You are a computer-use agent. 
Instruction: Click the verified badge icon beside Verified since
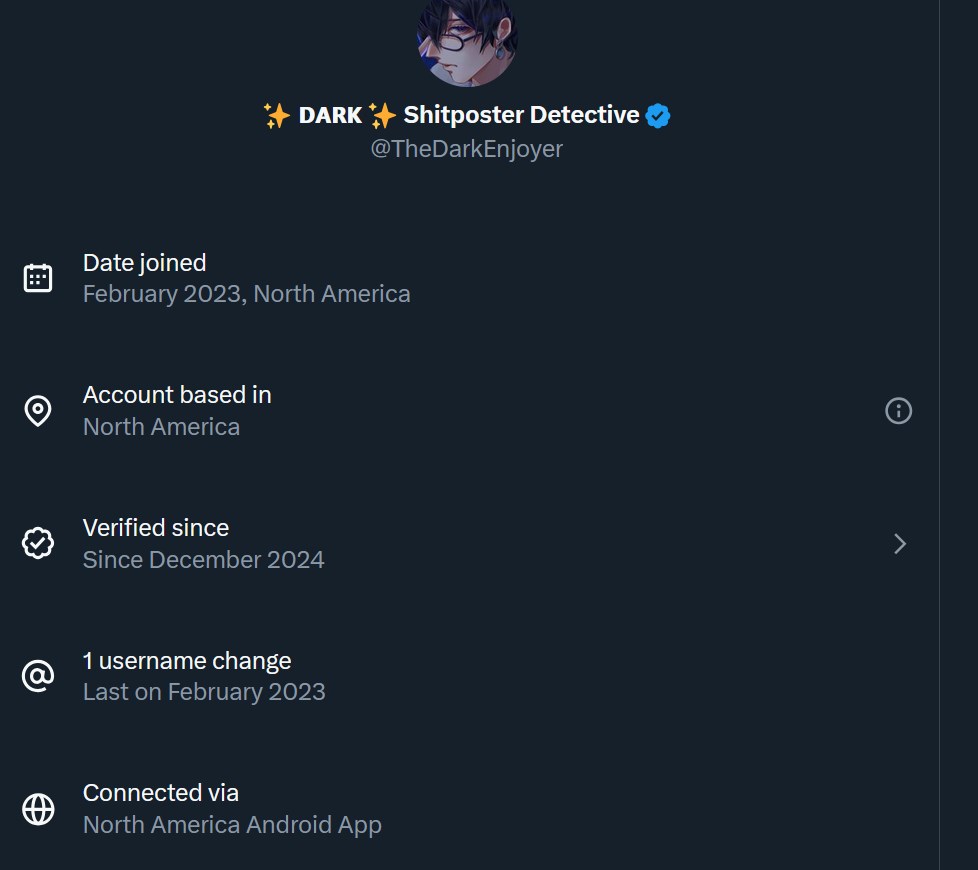(x=38, y=543)
